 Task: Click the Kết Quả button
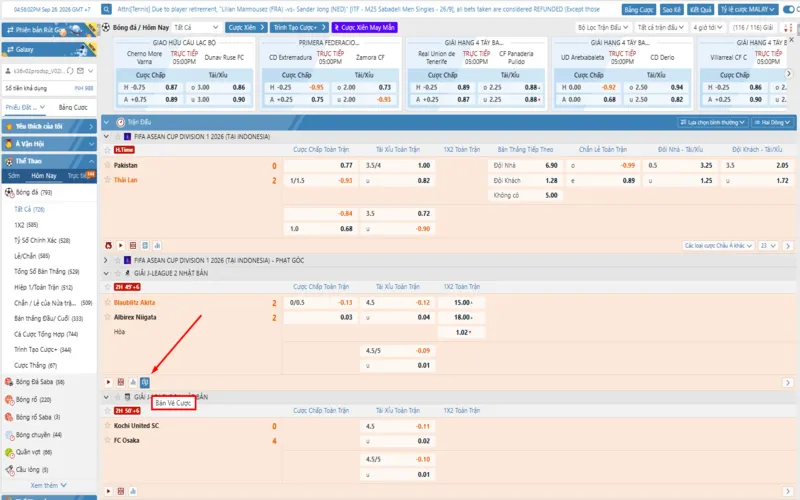(x=701, y=9)
